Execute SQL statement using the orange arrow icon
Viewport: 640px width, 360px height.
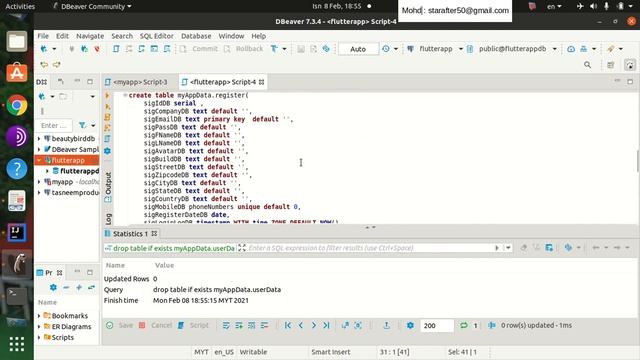tap(108, 96)
